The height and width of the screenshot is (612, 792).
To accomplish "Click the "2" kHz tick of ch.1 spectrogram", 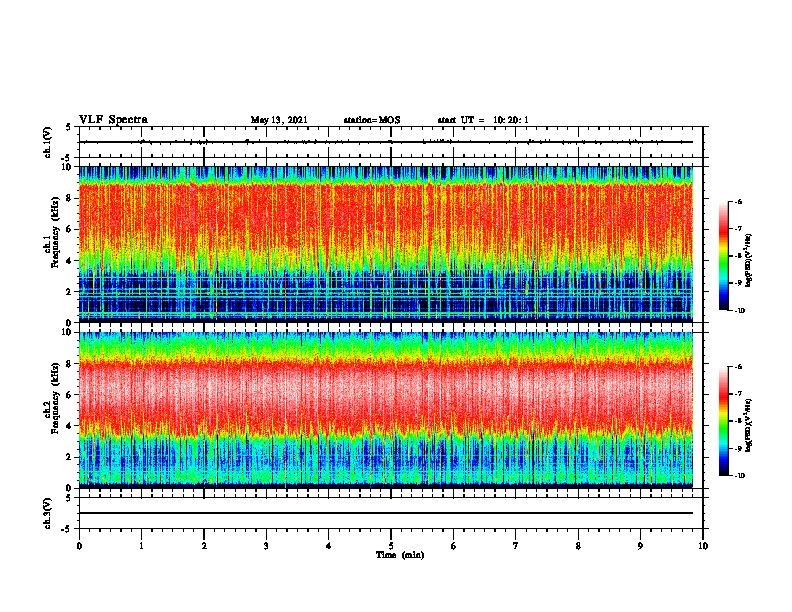I will (70, 292).
